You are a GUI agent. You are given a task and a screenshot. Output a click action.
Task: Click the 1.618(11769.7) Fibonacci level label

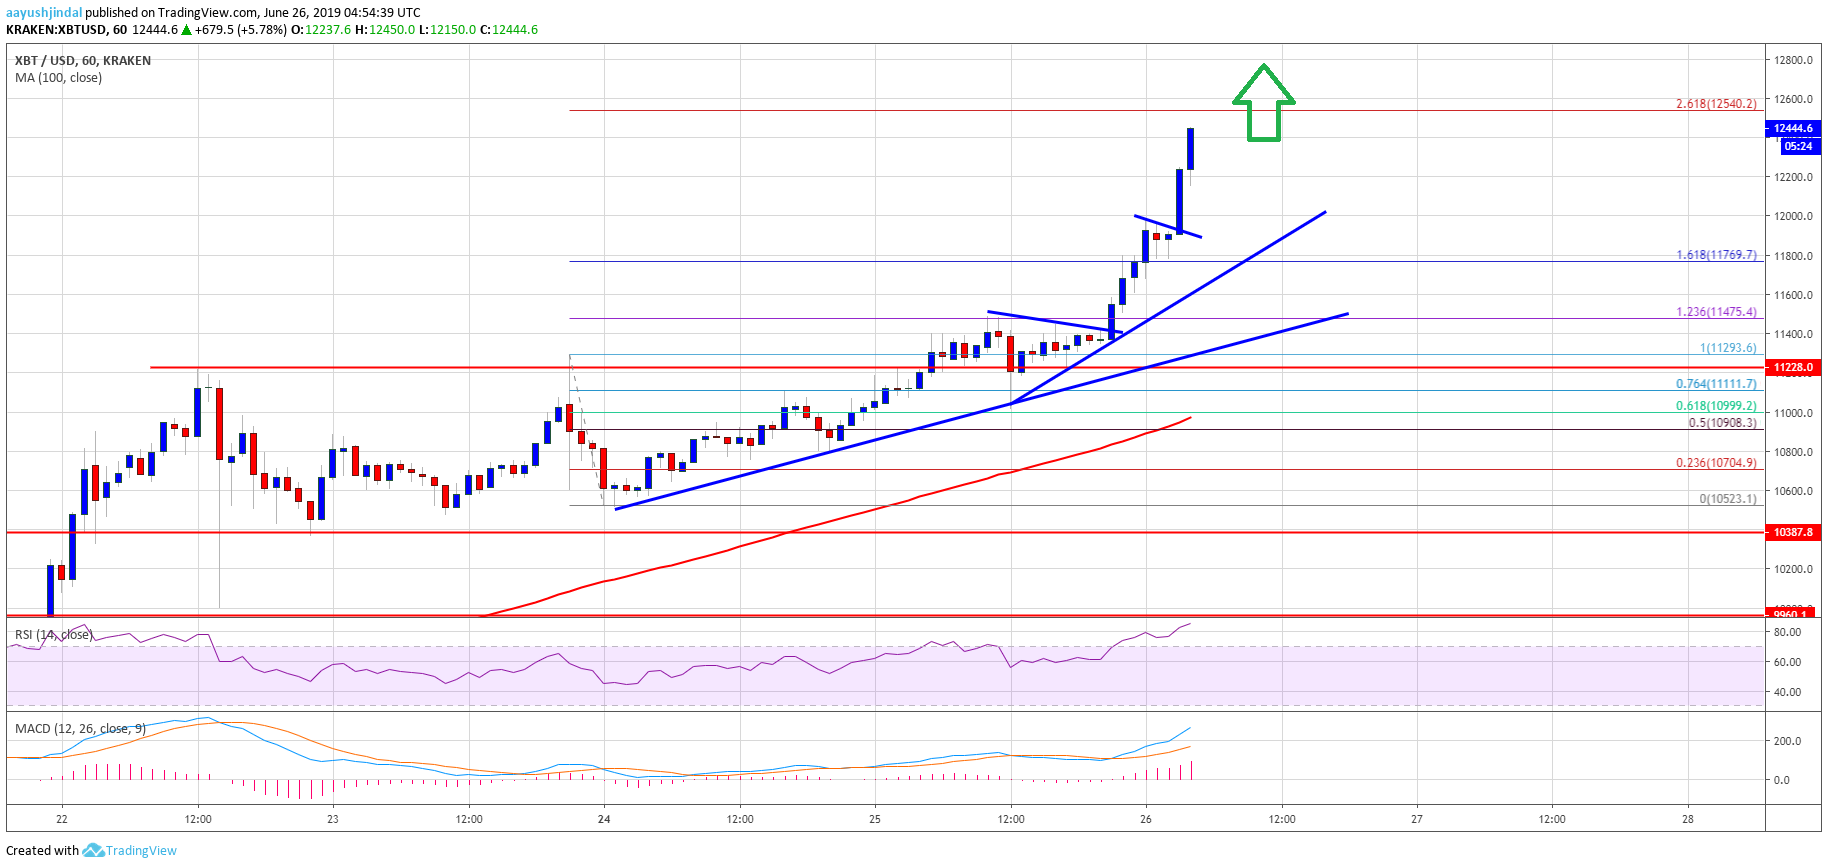click(x=1716, y=255)
